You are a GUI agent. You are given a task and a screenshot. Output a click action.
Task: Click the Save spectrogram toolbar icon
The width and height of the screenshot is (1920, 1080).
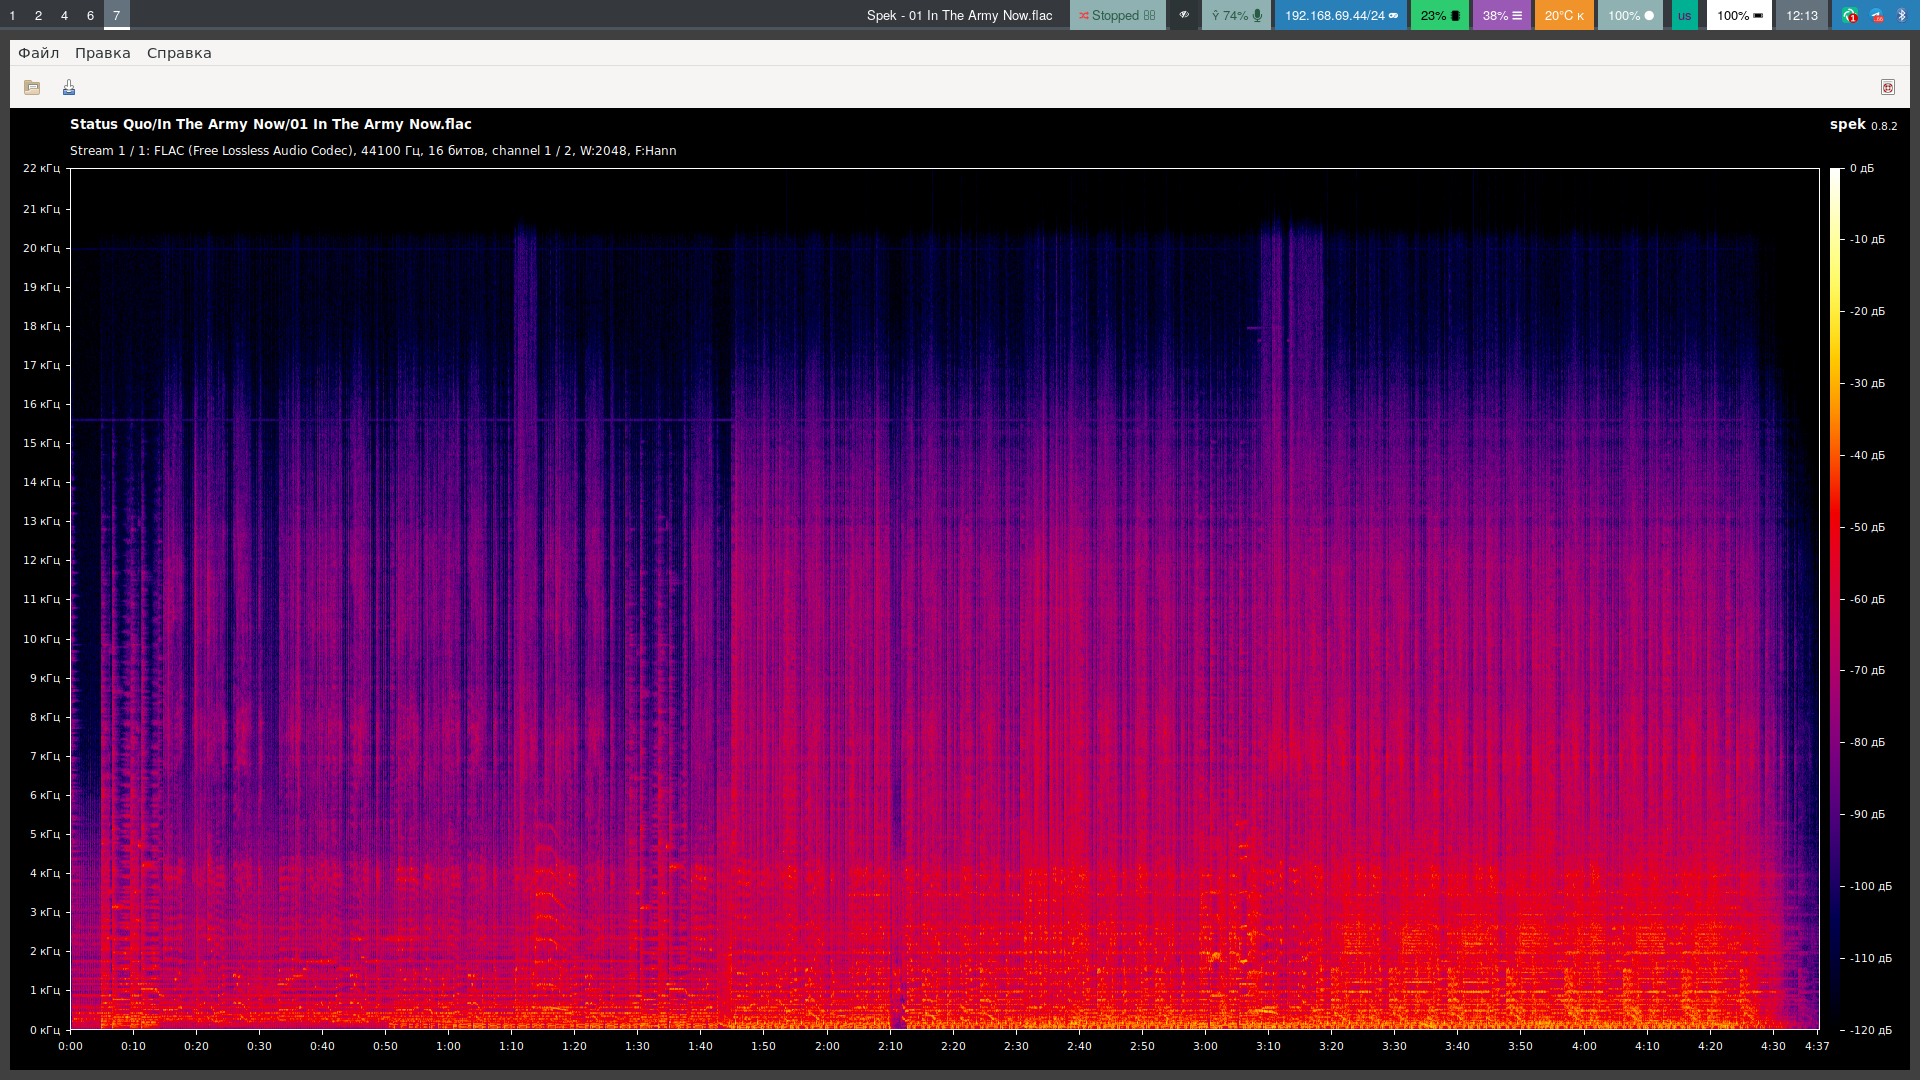click(69, 88)
